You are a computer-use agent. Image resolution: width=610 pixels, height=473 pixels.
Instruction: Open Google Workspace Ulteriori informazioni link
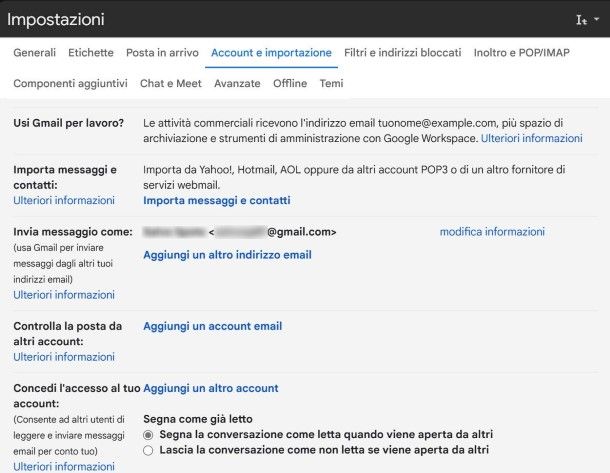click(x=531, y=138)
